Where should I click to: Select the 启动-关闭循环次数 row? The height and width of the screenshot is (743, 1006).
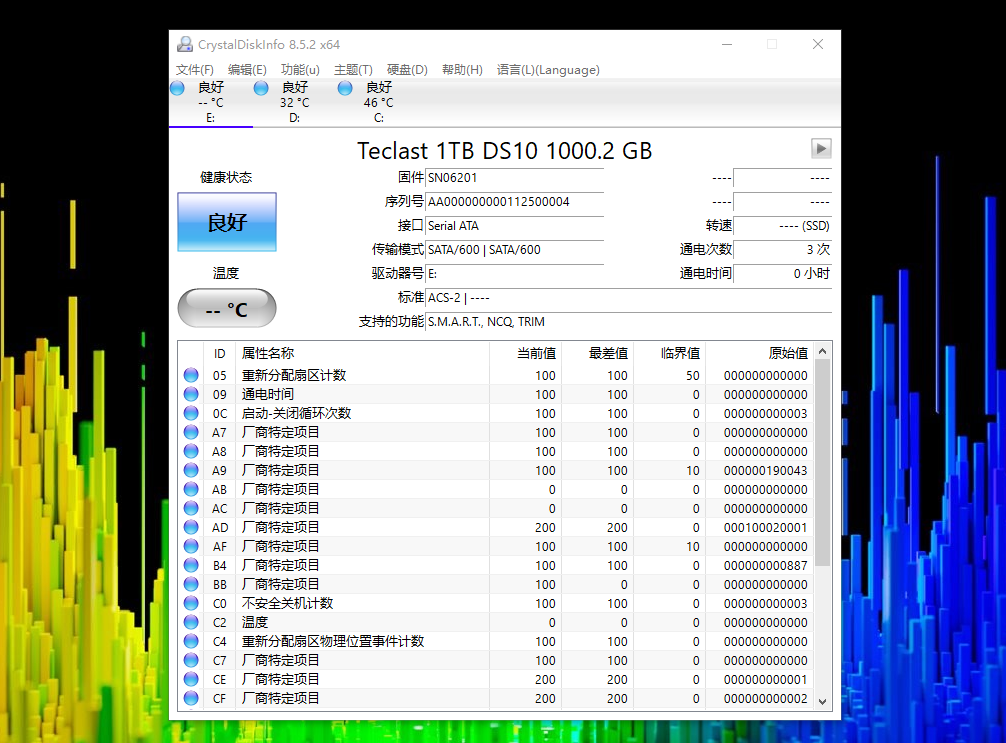coord(496,413)
